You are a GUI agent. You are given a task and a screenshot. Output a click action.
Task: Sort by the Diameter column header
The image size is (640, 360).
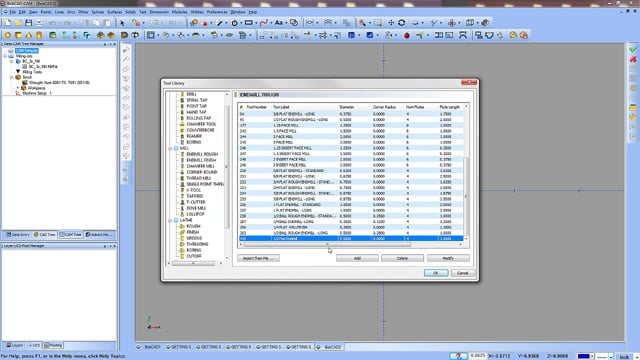[347, 107]
